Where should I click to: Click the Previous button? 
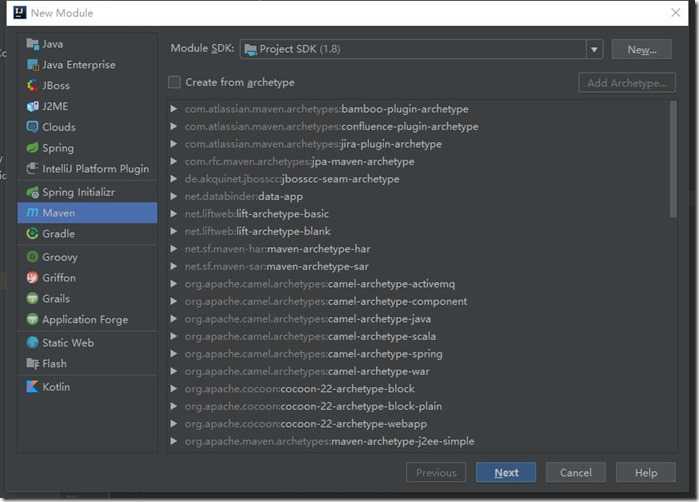436,473
